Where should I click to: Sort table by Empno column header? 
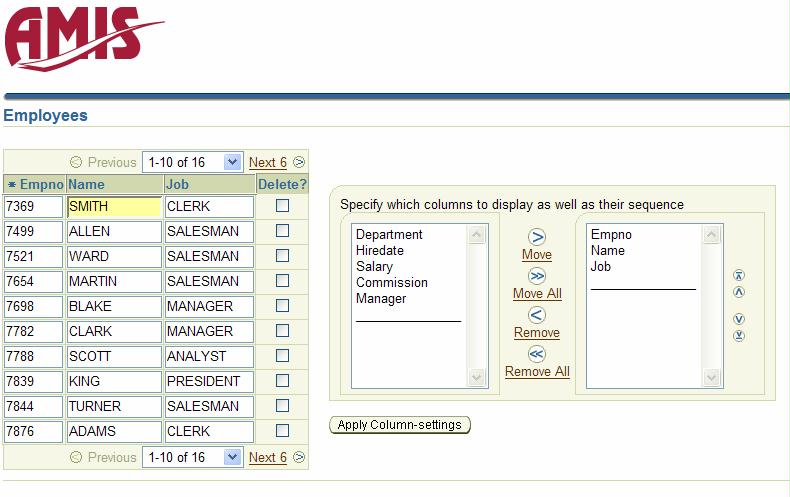point(40,185)
